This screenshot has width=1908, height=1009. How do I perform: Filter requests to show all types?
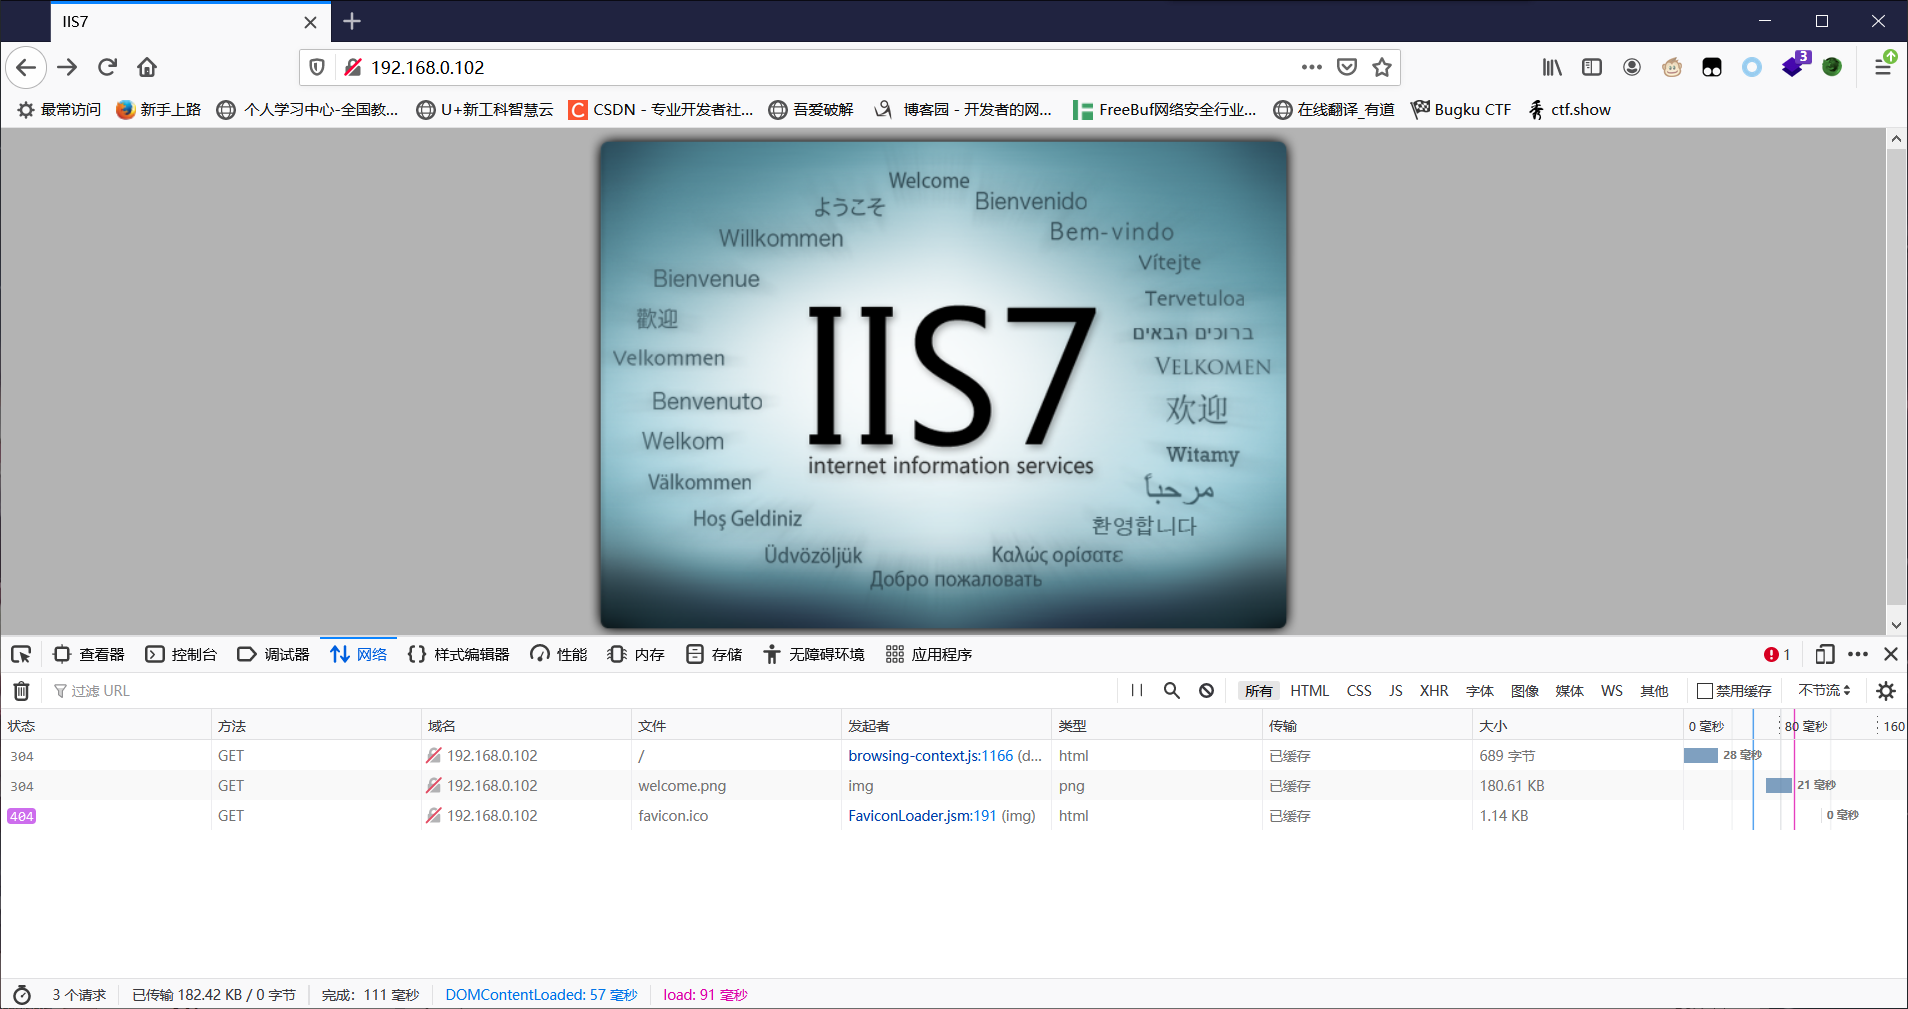(1259, 691)
